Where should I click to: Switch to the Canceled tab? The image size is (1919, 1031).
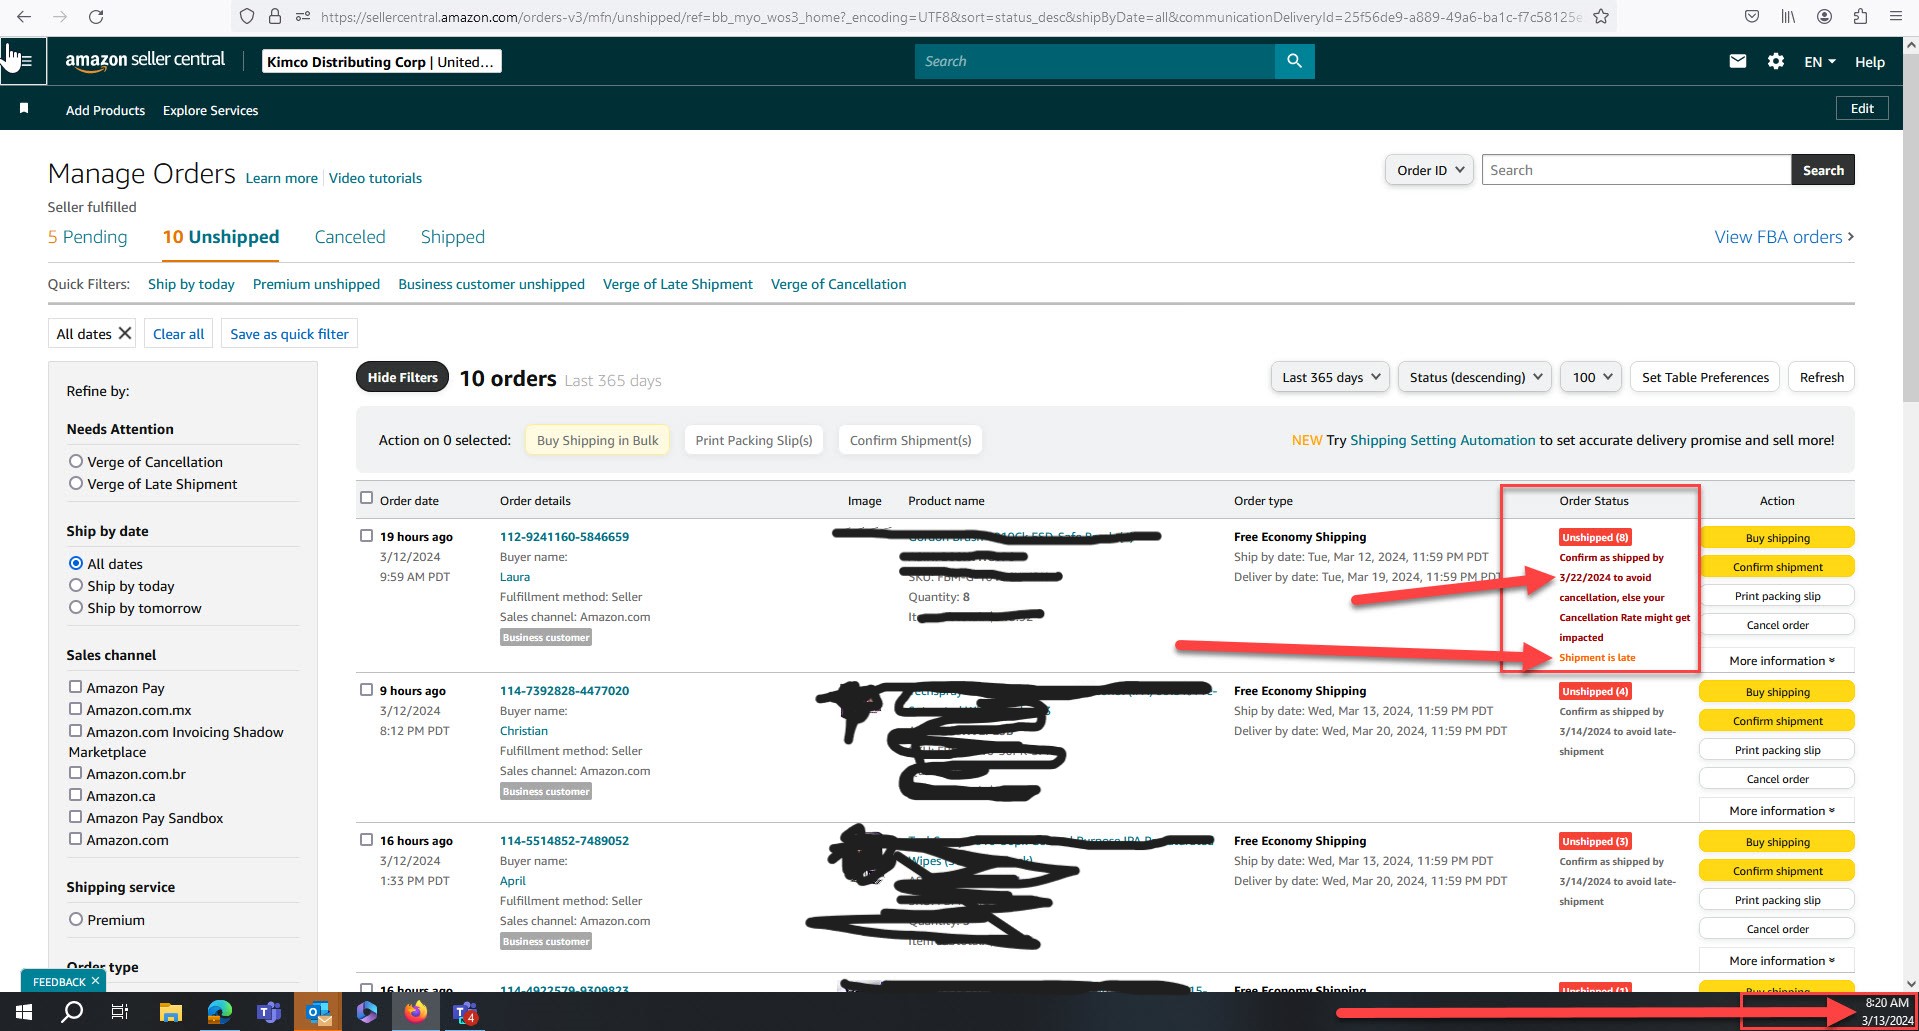click(350, 237)
